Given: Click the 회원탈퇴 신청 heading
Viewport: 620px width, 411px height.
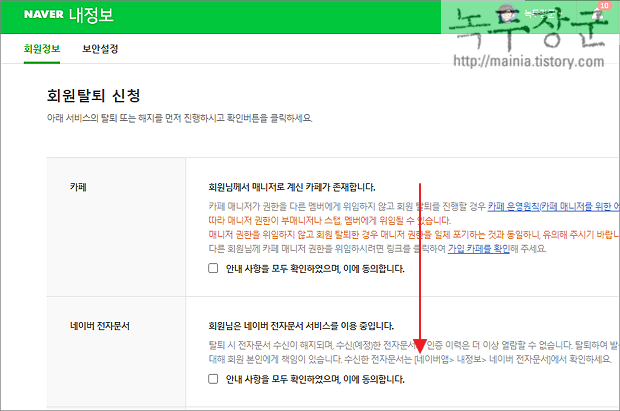Looking at the screenshot, I should (x=94, y=95).
